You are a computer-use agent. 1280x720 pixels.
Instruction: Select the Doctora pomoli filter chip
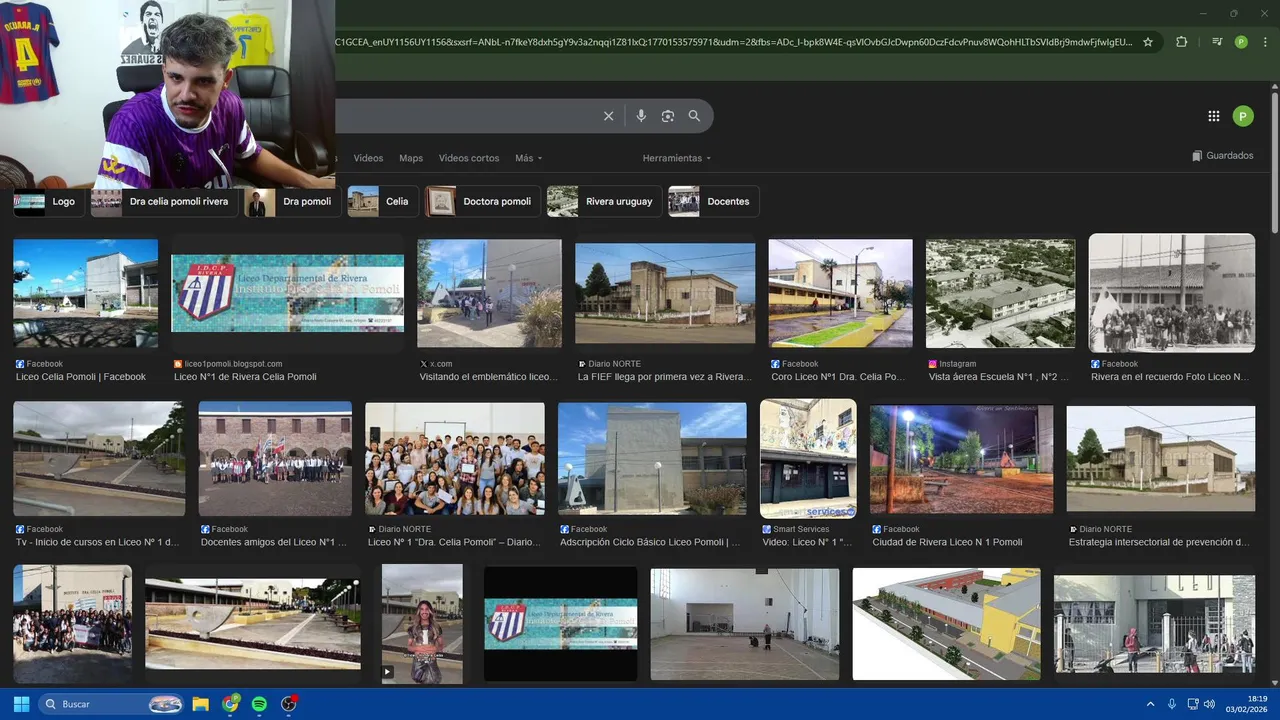tap(482, 201)
